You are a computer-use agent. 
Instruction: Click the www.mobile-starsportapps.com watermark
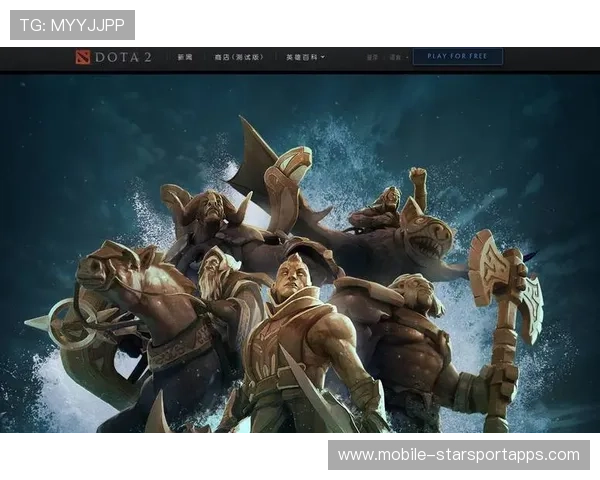click(459, 455)
